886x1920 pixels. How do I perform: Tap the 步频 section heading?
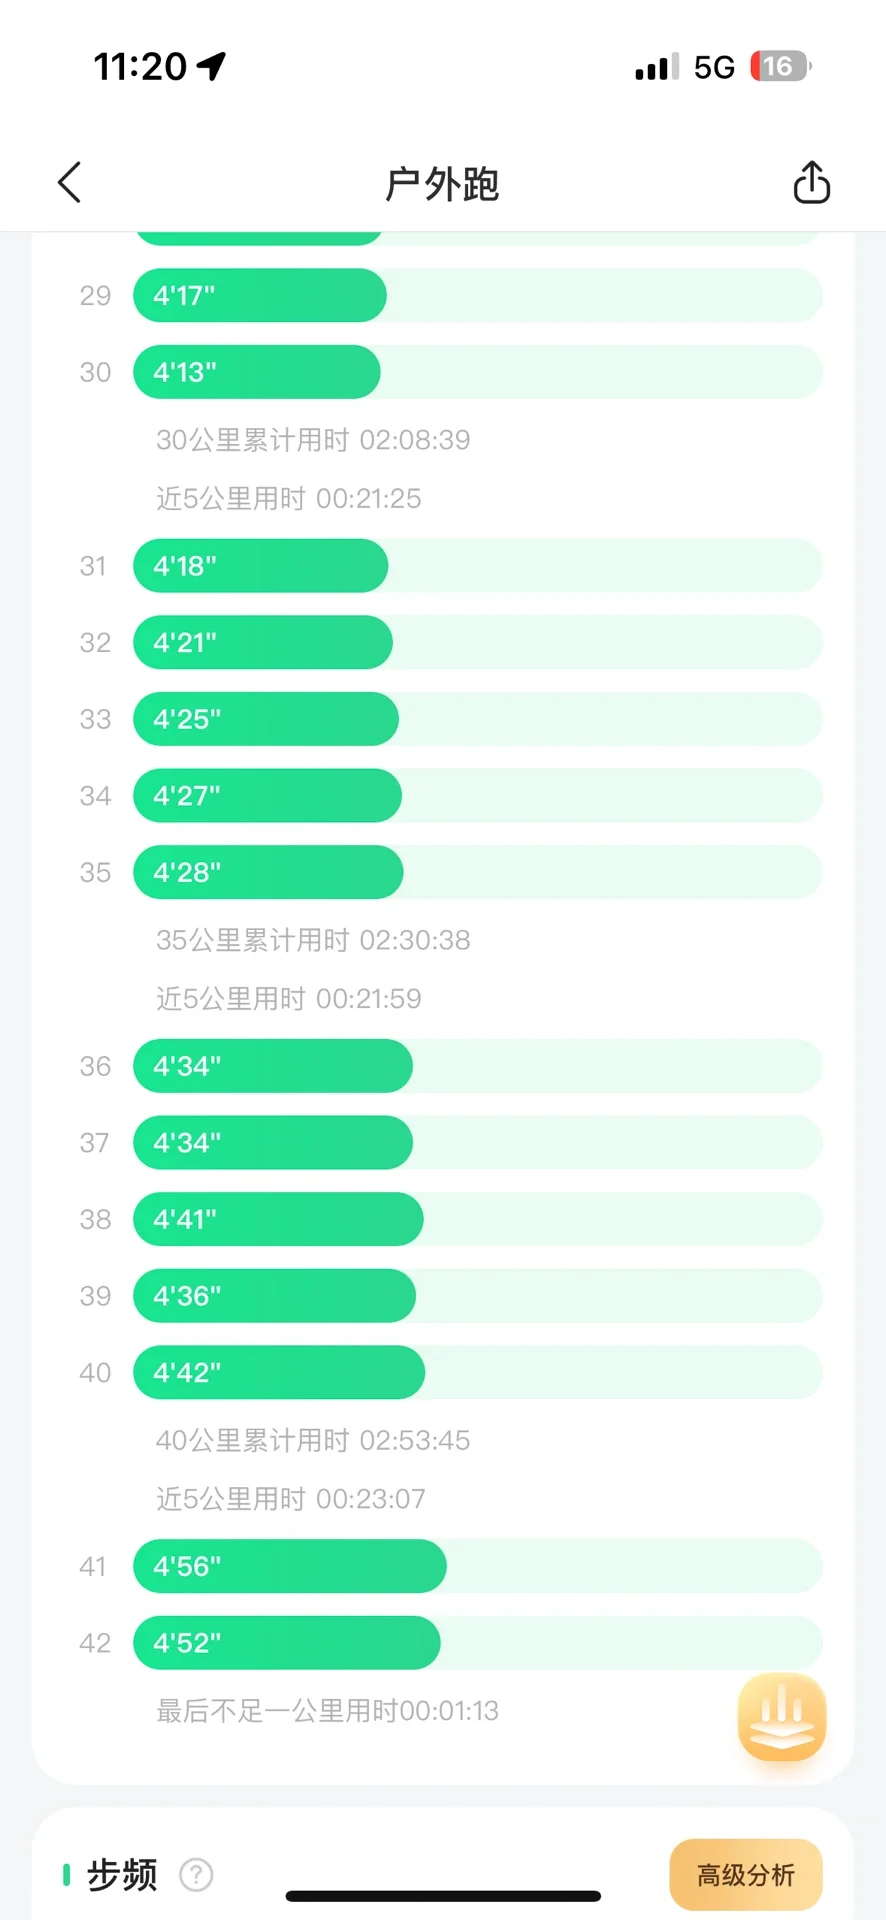(x=122, y=1875)
